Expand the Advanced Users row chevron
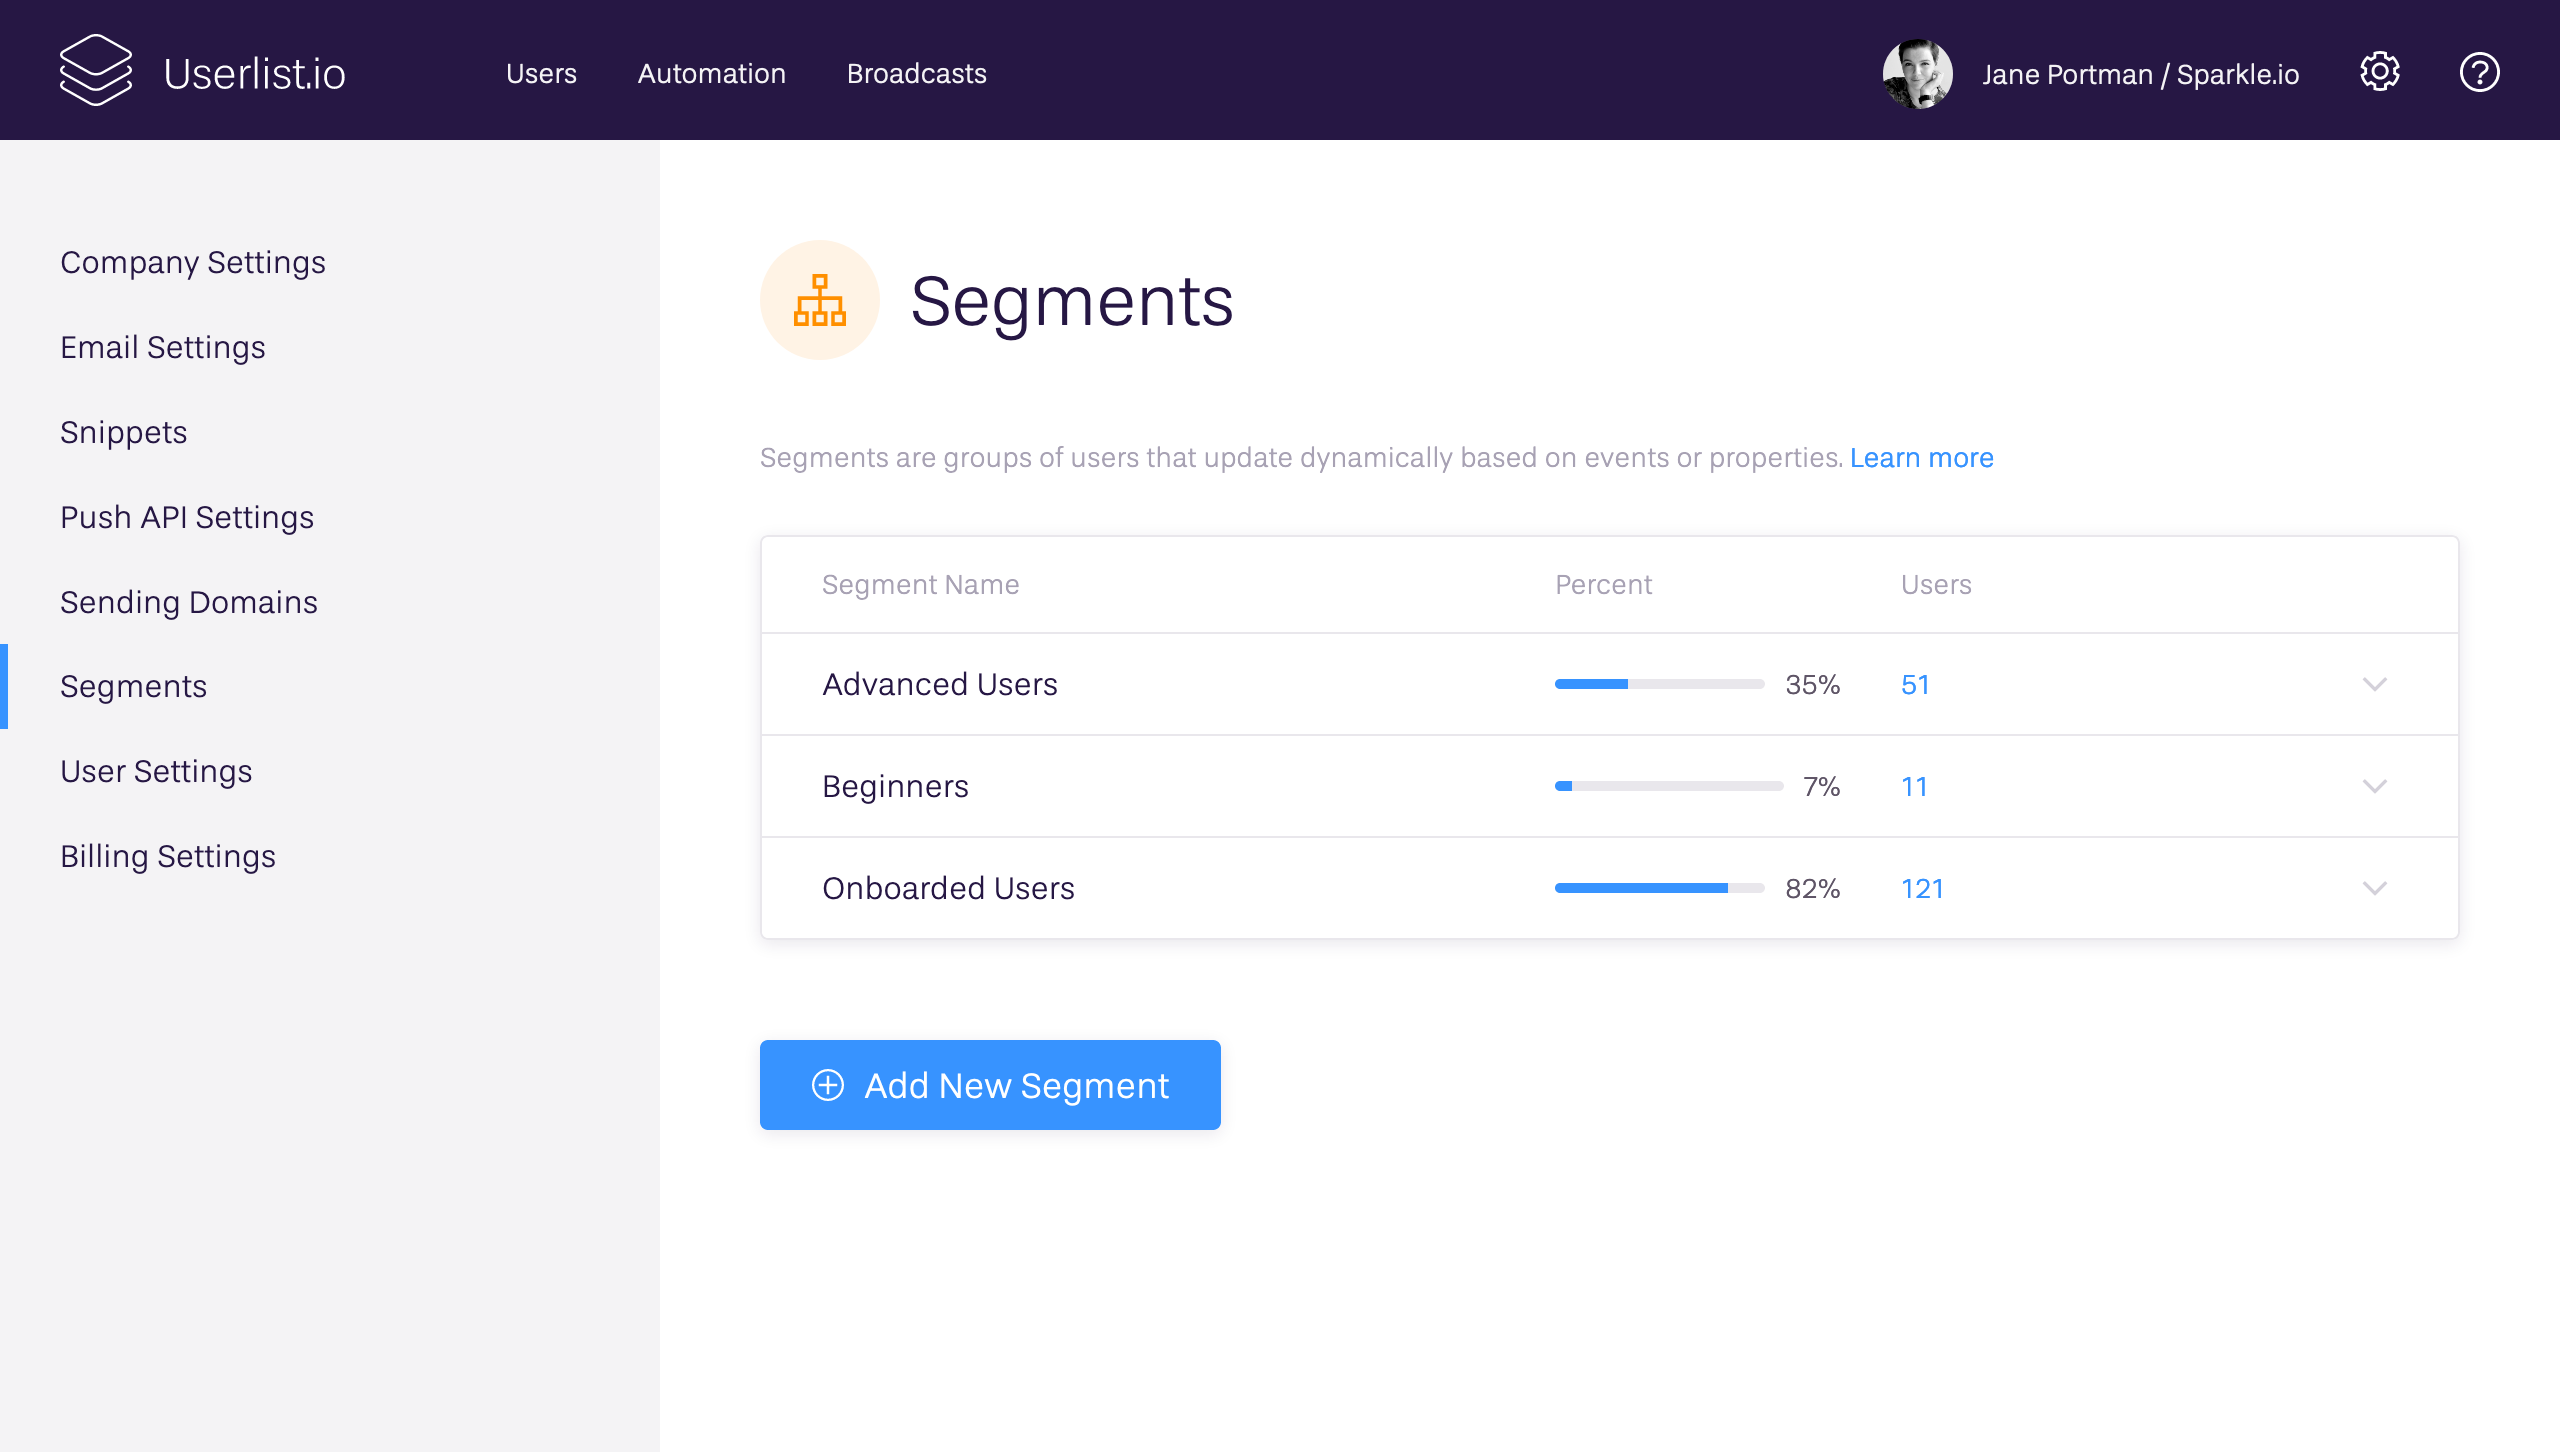Screen dimensions: 2560x1452 point(2374,685)
